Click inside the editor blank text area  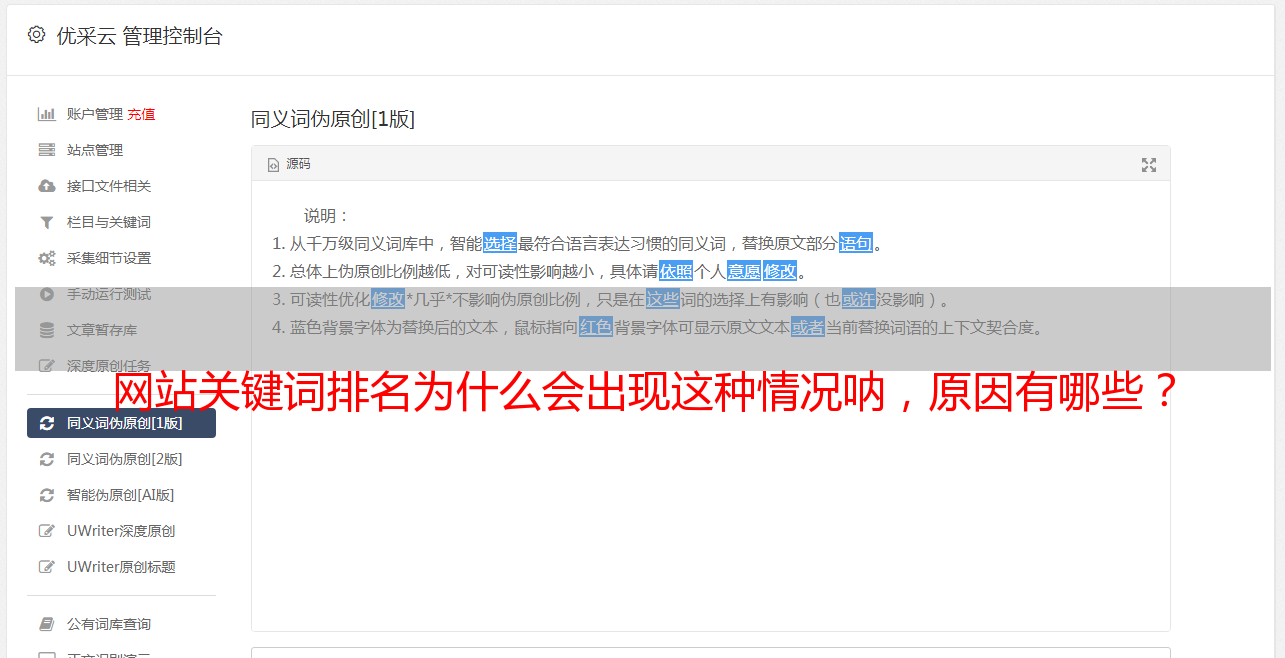(710, 500)
